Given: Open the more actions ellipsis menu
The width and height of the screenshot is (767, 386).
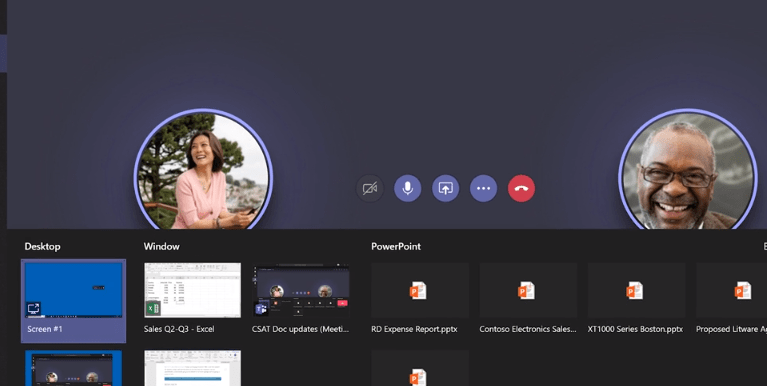Looking at the screenshot, I should pyautogui.click(x=483, y=188).
